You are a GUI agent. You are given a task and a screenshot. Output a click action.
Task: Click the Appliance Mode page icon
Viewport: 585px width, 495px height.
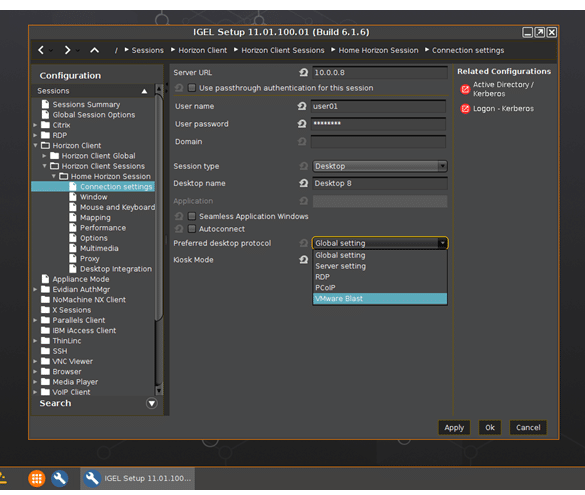point(46,279)
